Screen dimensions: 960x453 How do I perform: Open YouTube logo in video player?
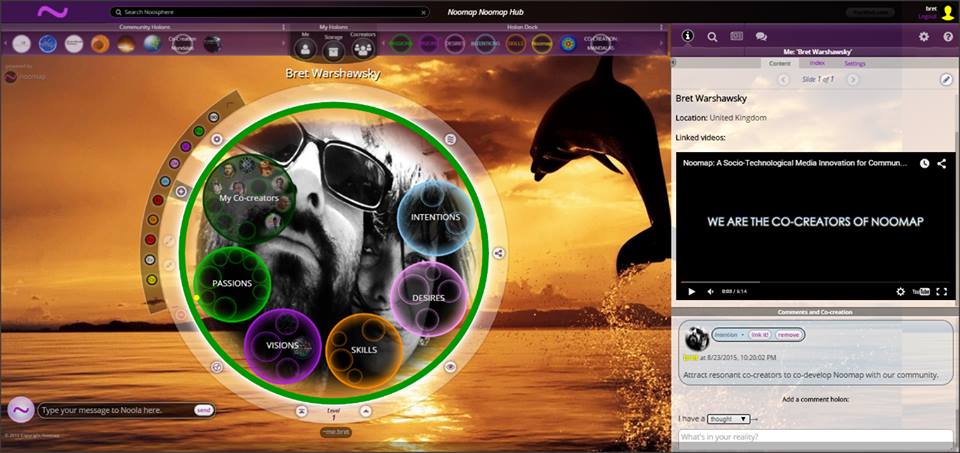[921, 292]
